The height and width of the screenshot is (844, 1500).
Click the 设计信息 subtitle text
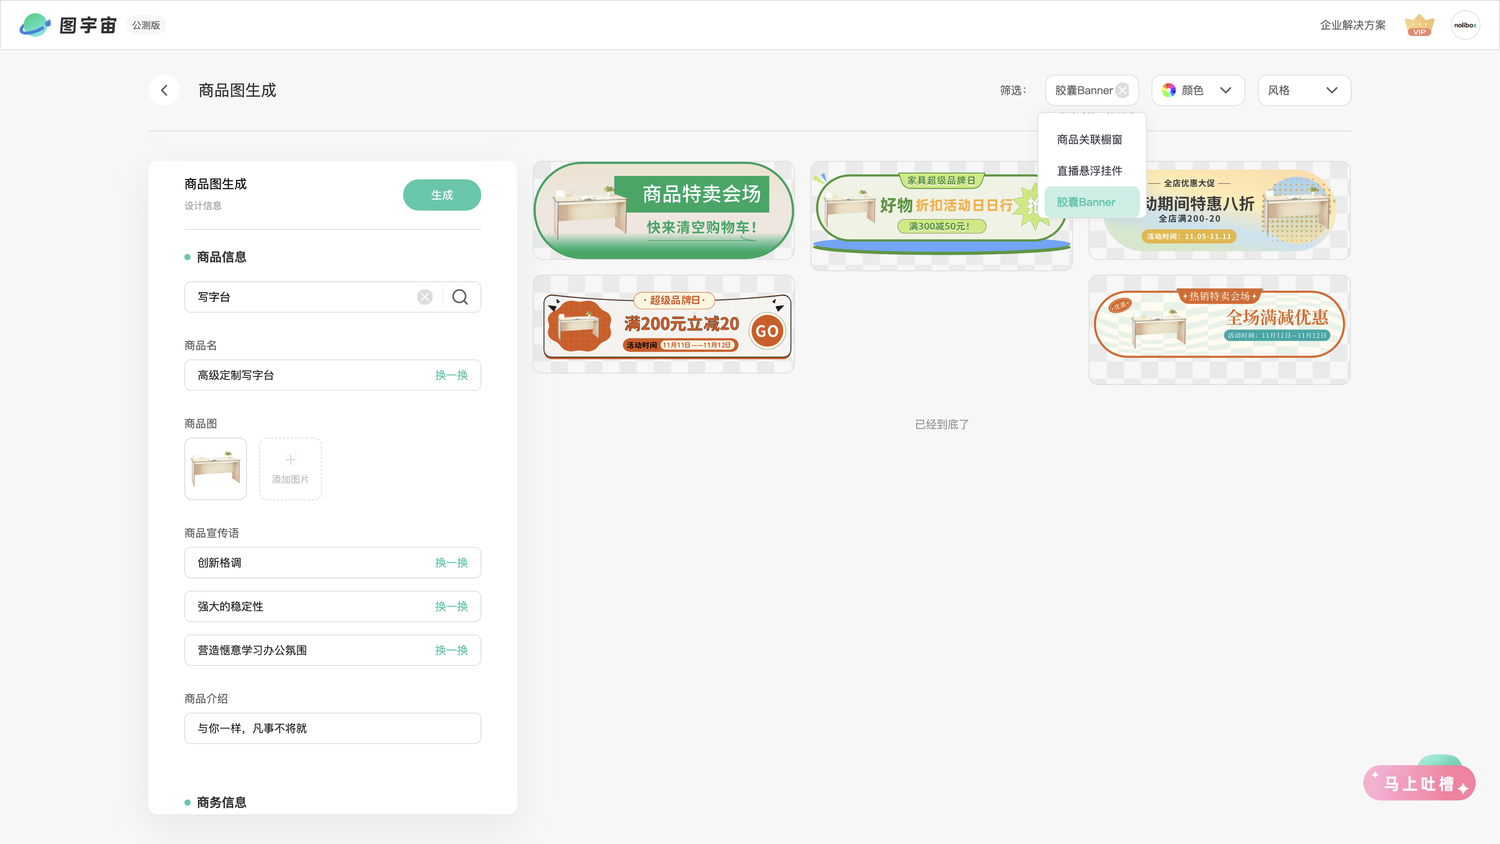pos(203,206)
